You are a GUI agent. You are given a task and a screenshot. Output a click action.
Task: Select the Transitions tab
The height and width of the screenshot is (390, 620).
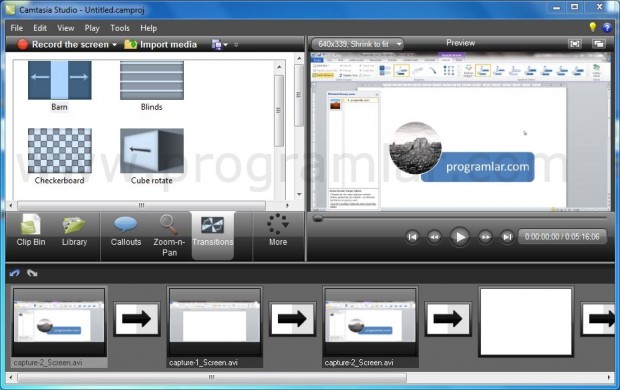coord(213,235)
